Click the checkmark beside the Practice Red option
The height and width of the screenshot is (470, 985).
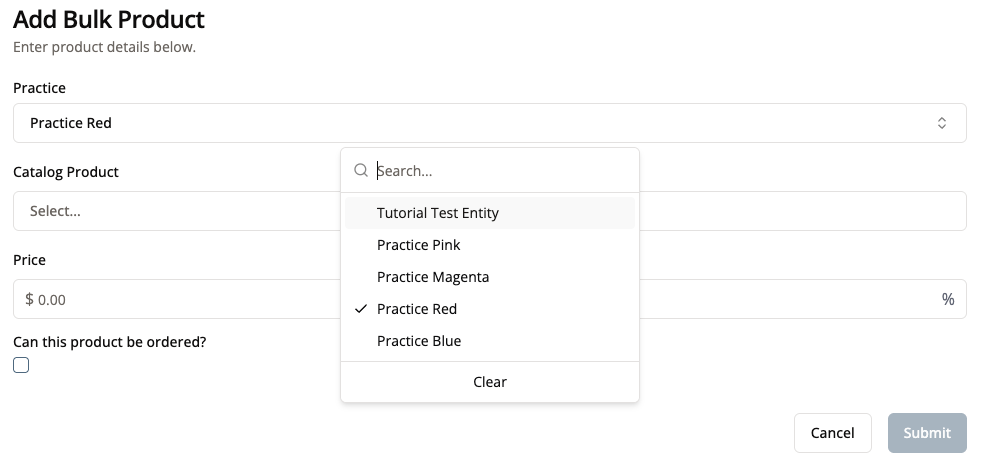(361, 309)
